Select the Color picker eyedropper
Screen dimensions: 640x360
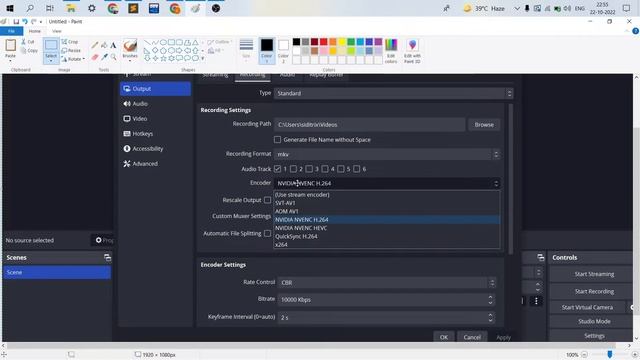(x=104, y=57)
